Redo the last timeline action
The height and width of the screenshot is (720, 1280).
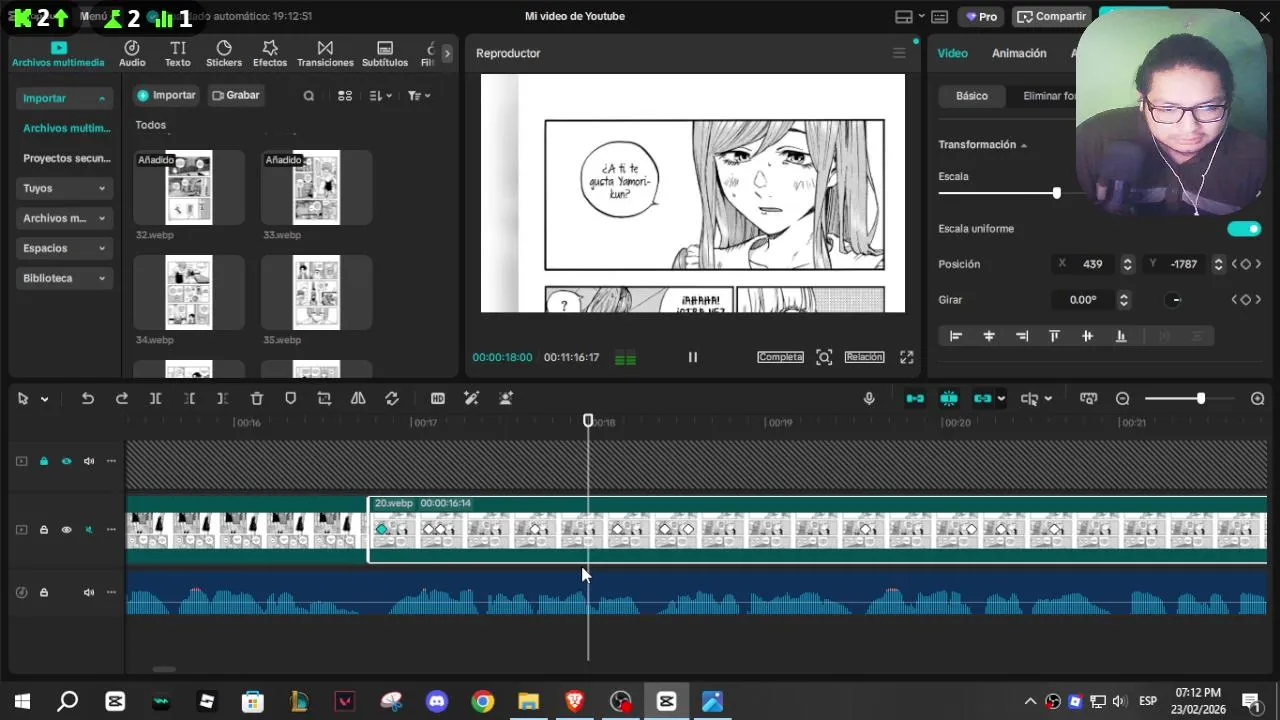pos(122,398)
